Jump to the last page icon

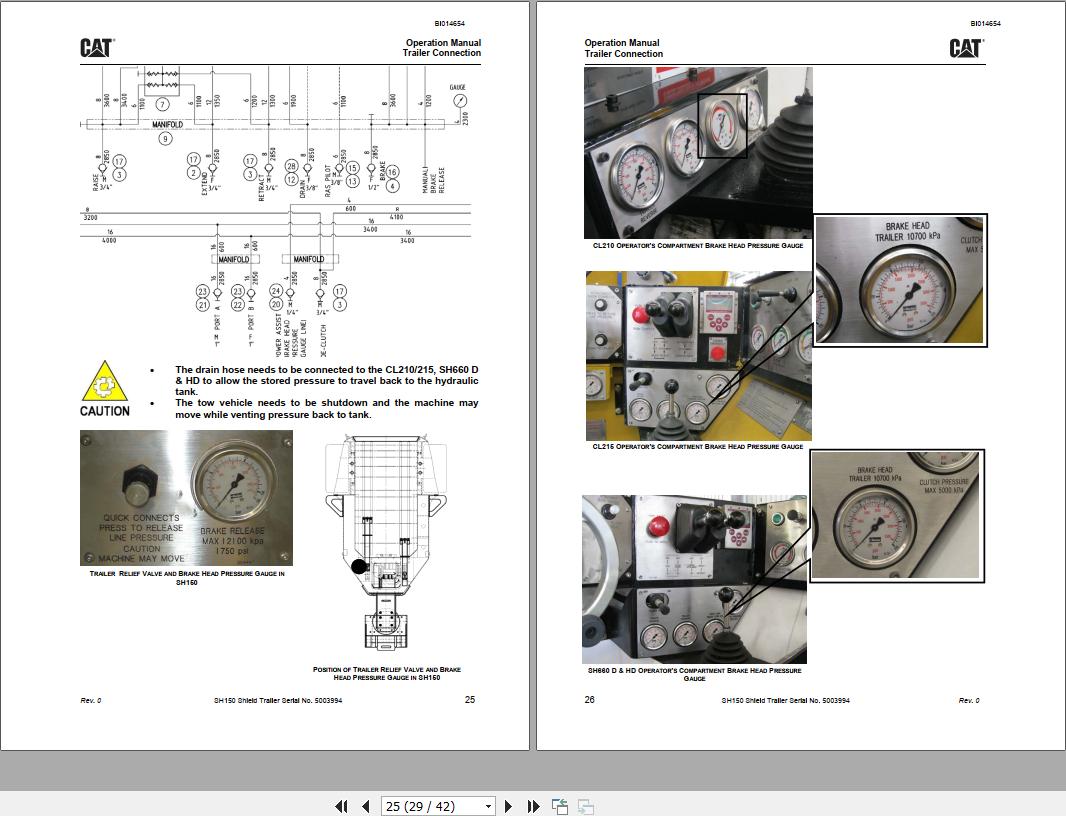[x=533, y=805]
